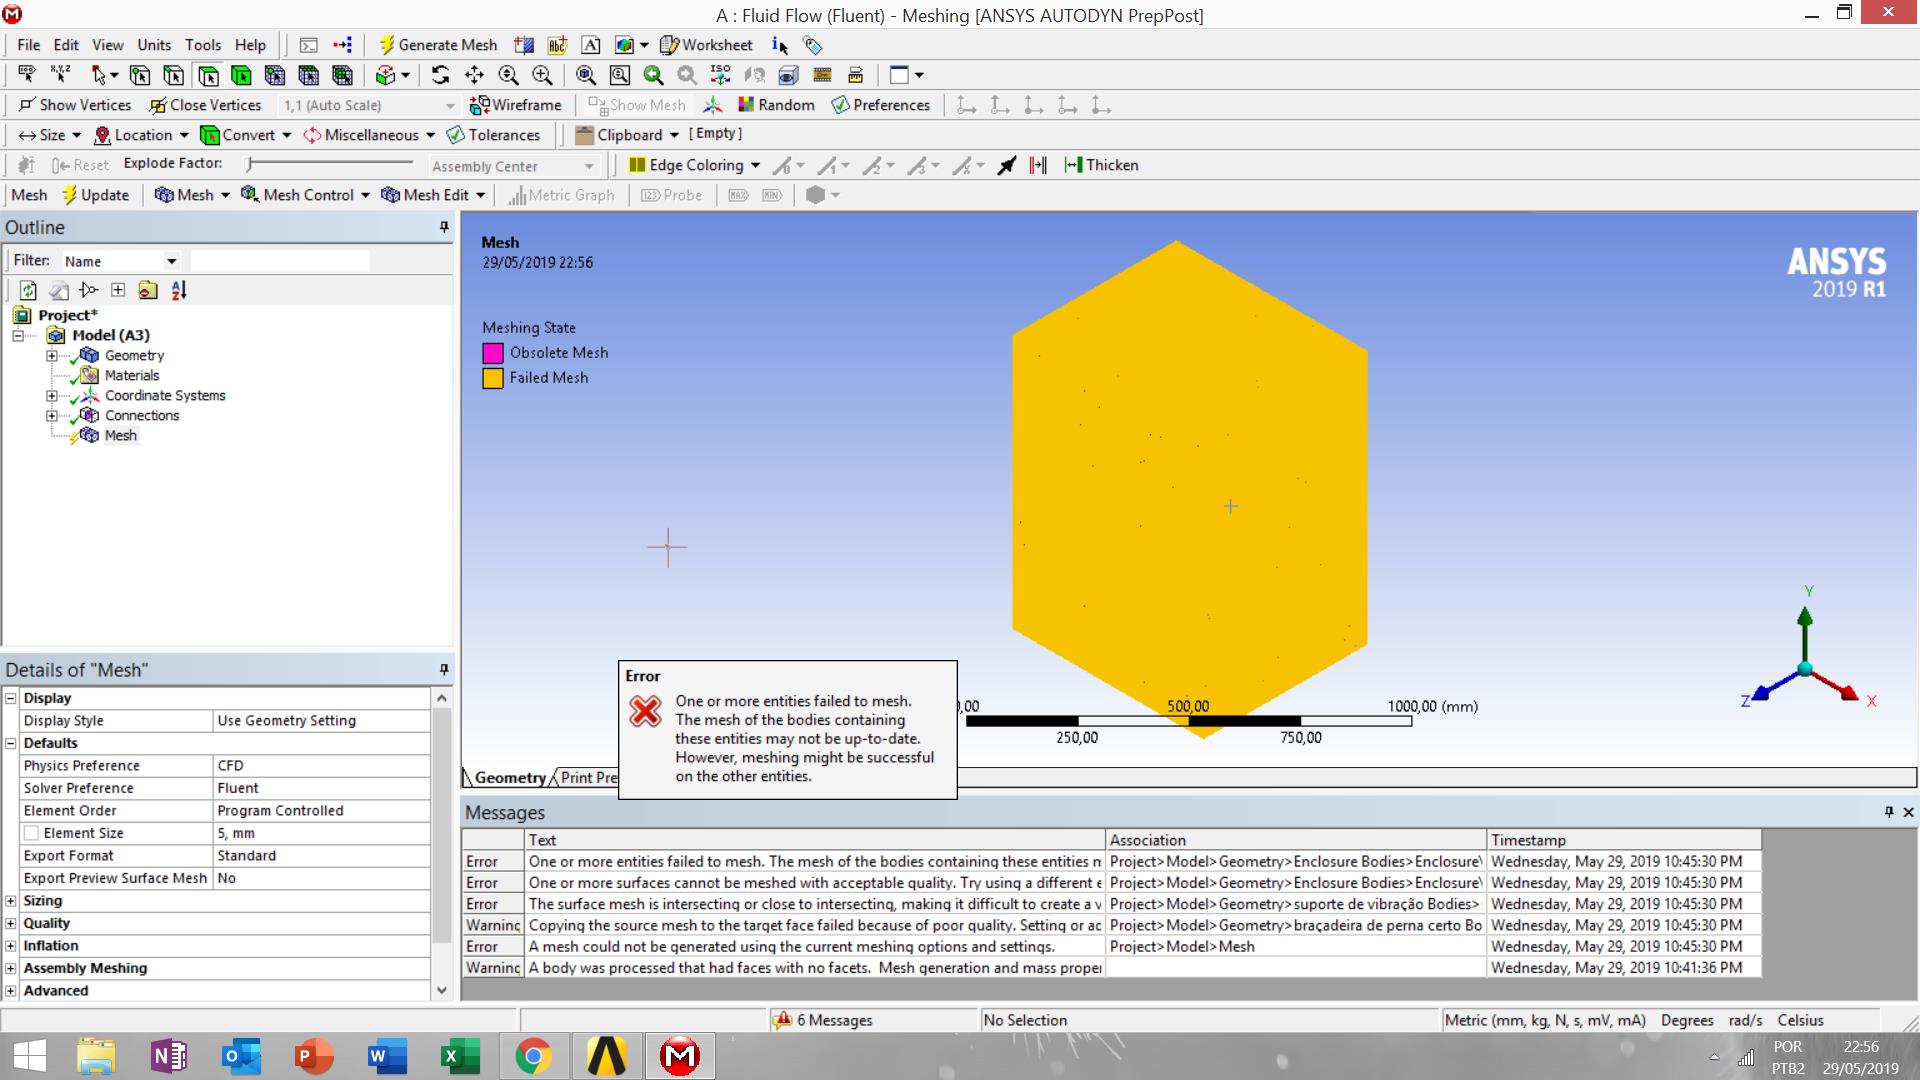Click the Random colors icon
This screenshot has height=1080, width=1920.
(x=776, y=105)
